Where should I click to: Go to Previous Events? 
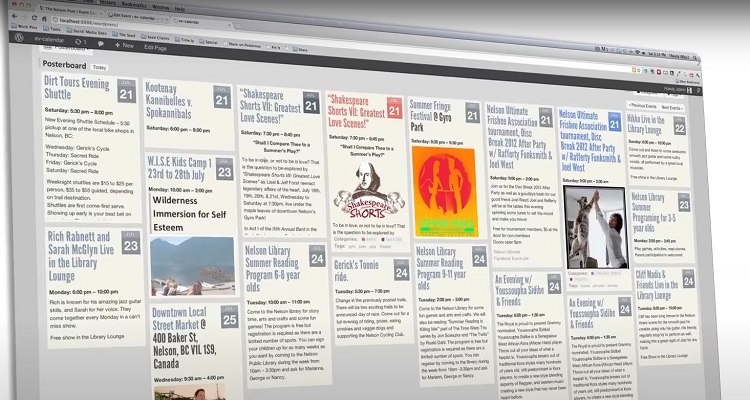coord(643,106)
